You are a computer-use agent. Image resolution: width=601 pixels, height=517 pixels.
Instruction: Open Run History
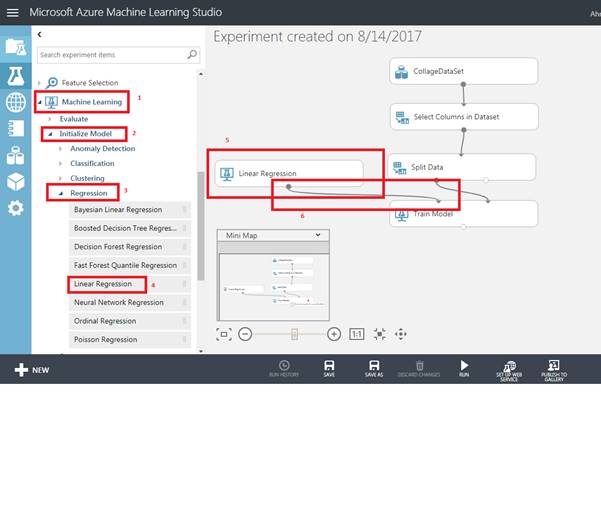[x=284, y=369]
